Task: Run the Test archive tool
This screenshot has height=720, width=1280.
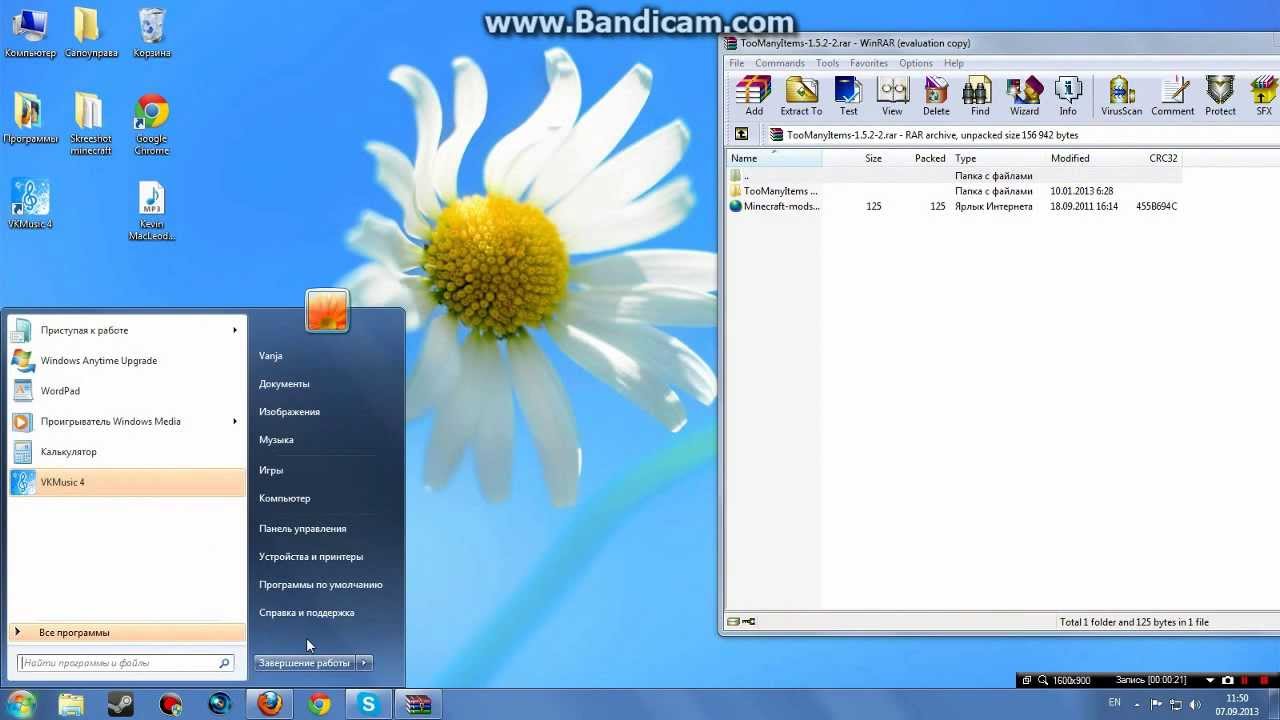Action: 848,96
